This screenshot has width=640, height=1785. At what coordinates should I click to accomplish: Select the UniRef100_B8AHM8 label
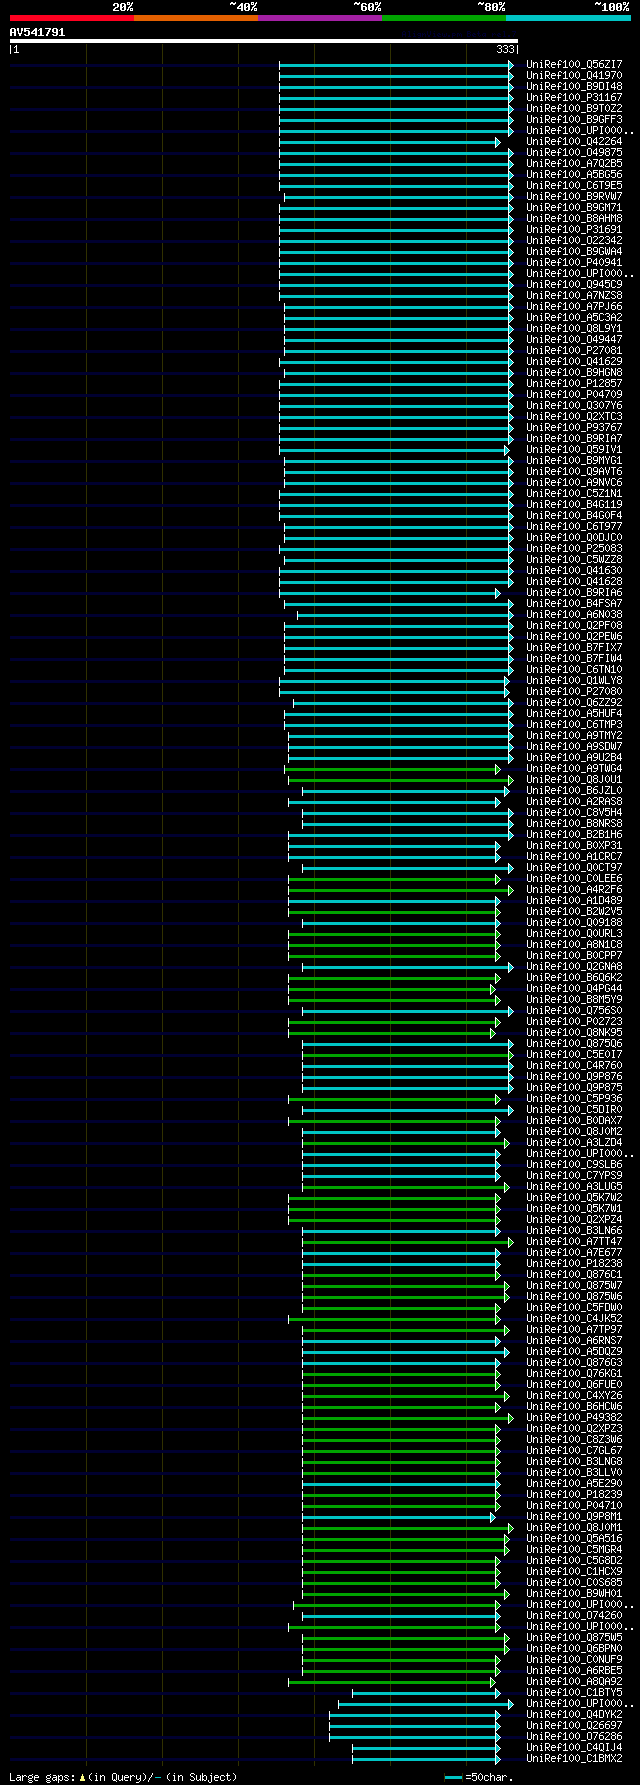click(574, 218)
